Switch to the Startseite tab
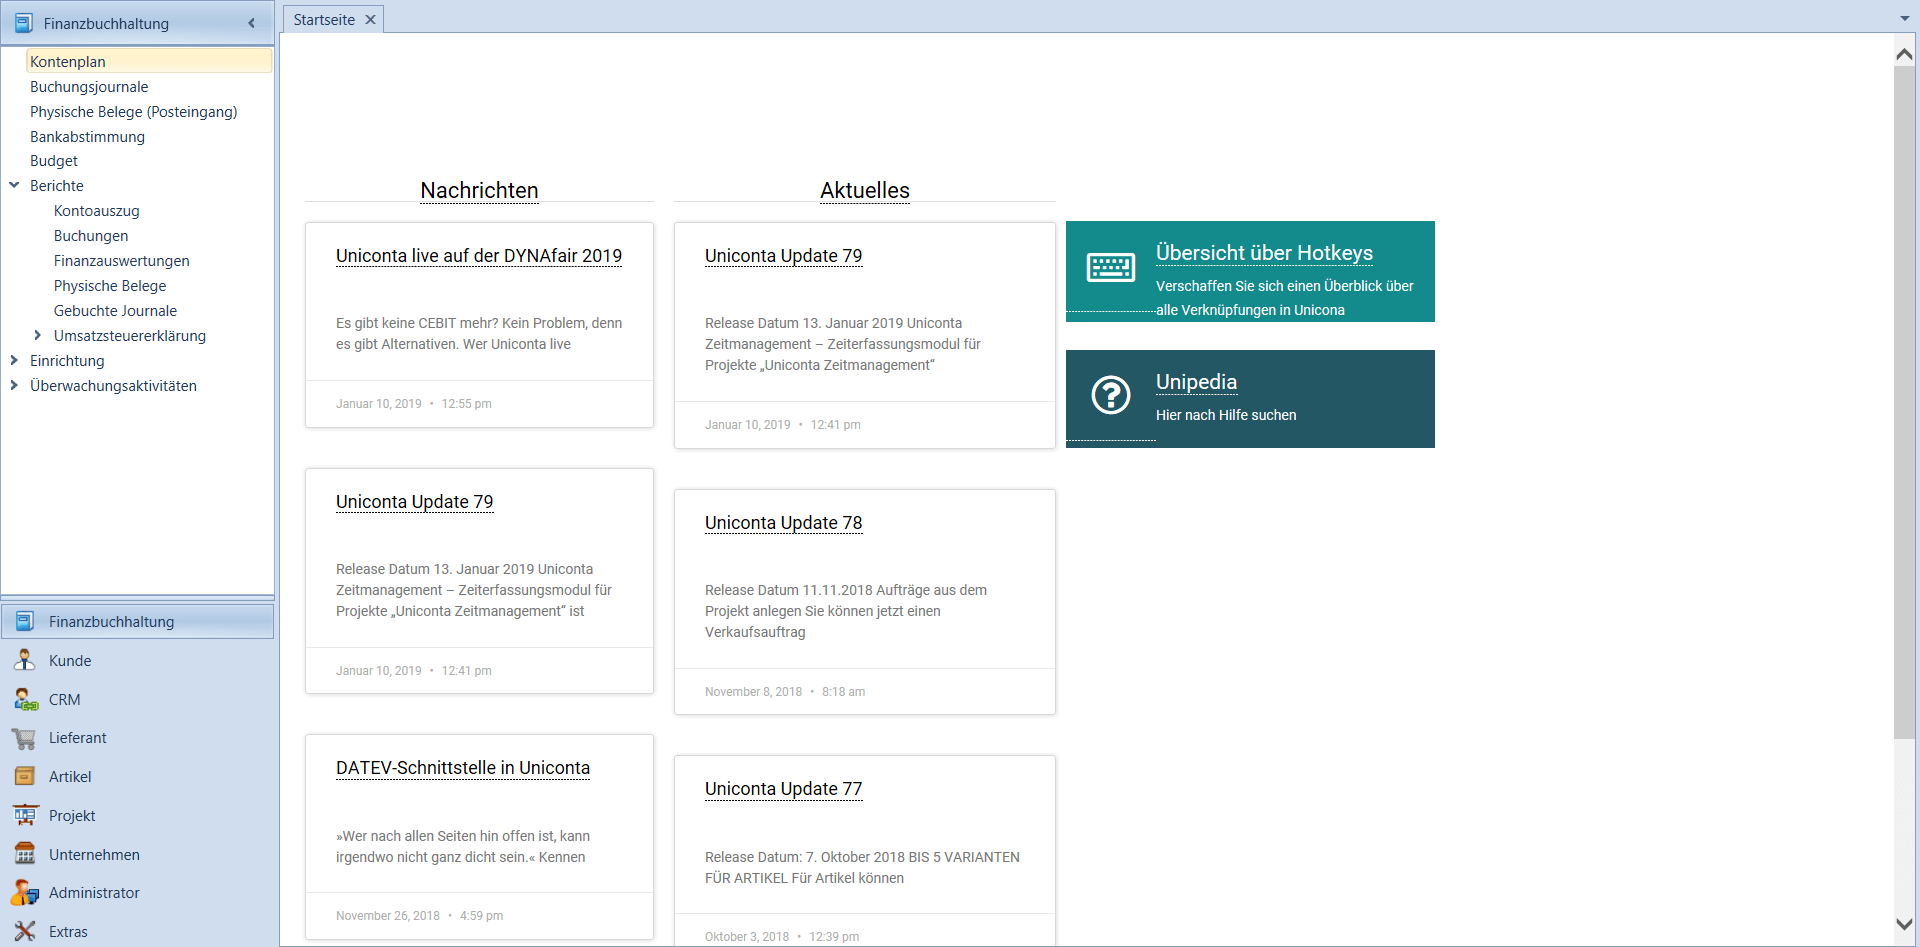This screenshot has height=947, width=1920. click(324, 20)
